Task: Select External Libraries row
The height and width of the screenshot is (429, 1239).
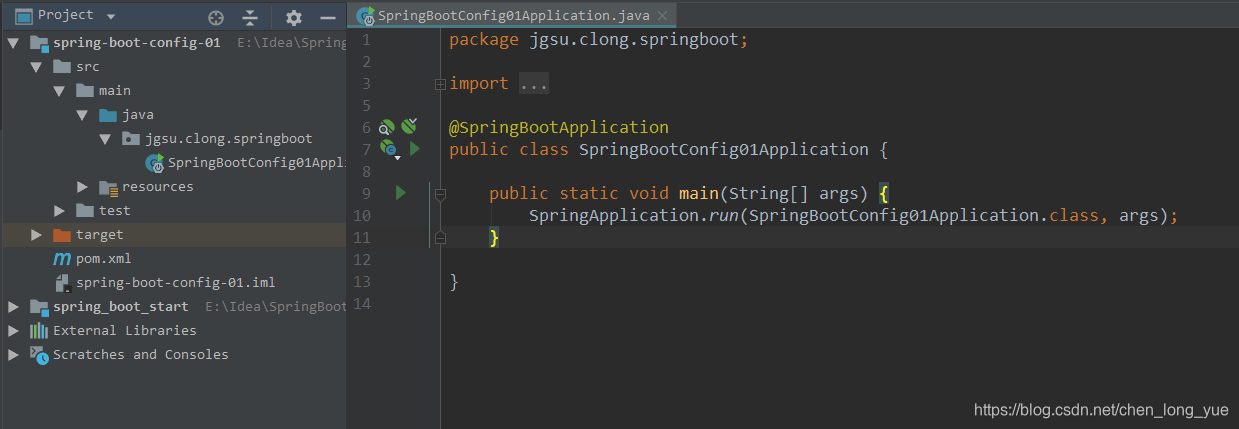Action: [x=173, y=331]
